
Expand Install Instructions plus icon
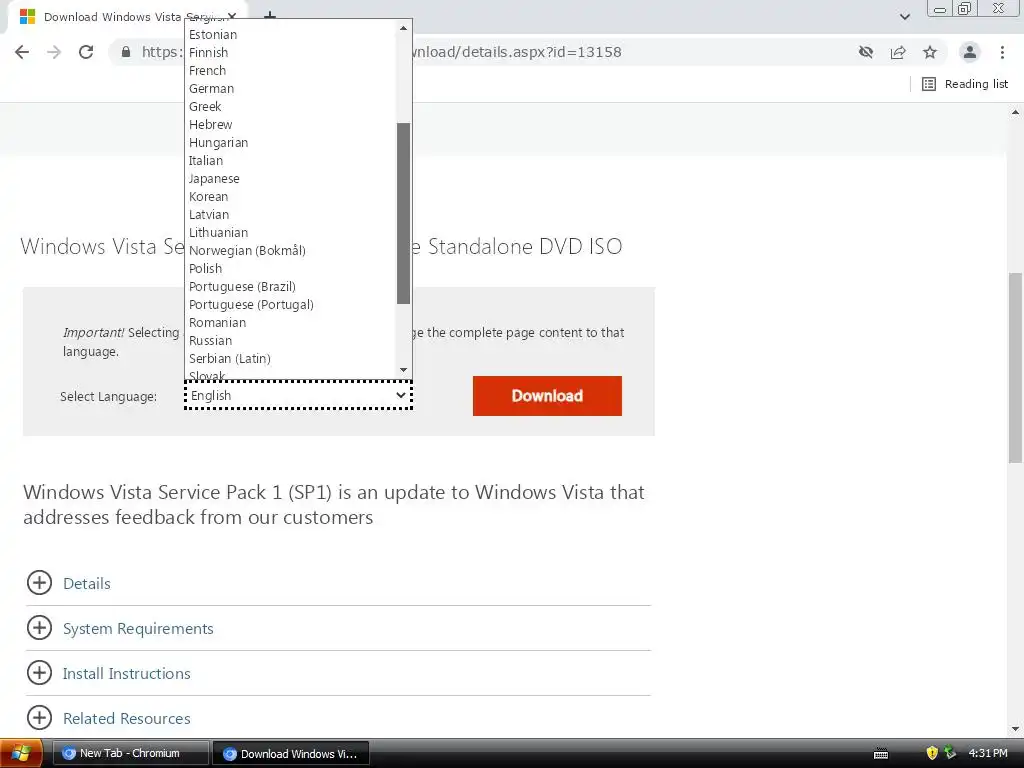point(39,673)
